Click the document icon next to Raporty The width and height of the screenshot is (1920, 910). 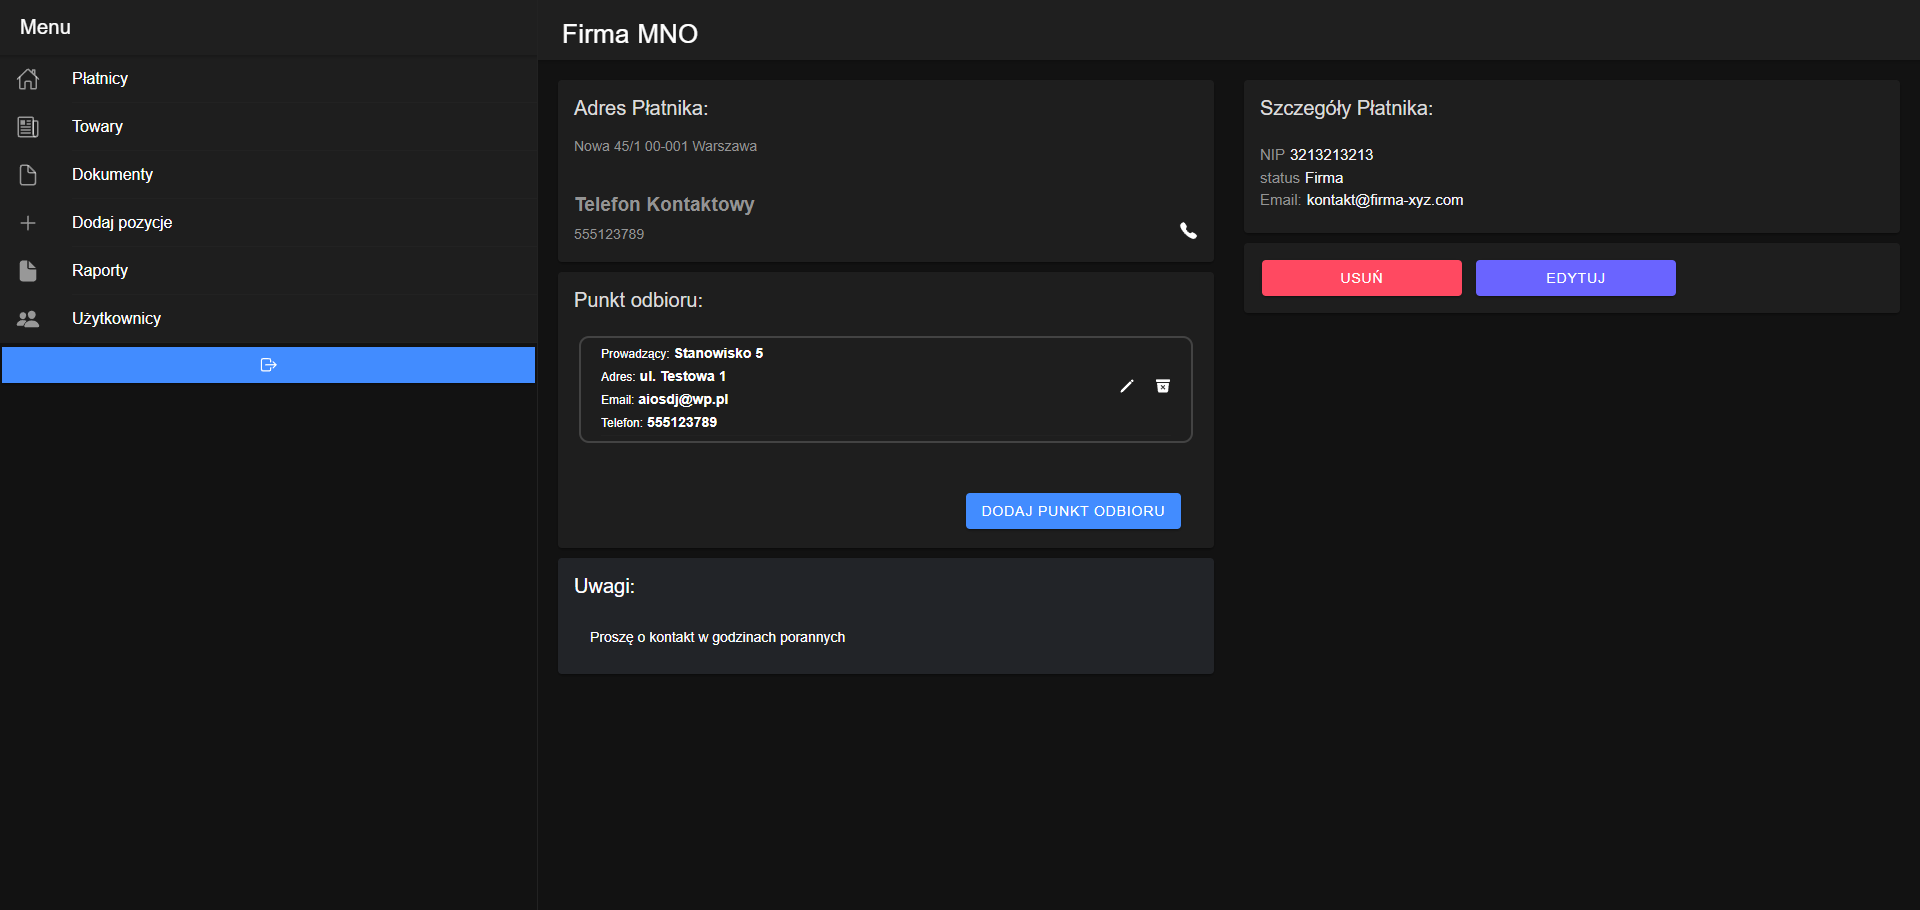(27, 271)
